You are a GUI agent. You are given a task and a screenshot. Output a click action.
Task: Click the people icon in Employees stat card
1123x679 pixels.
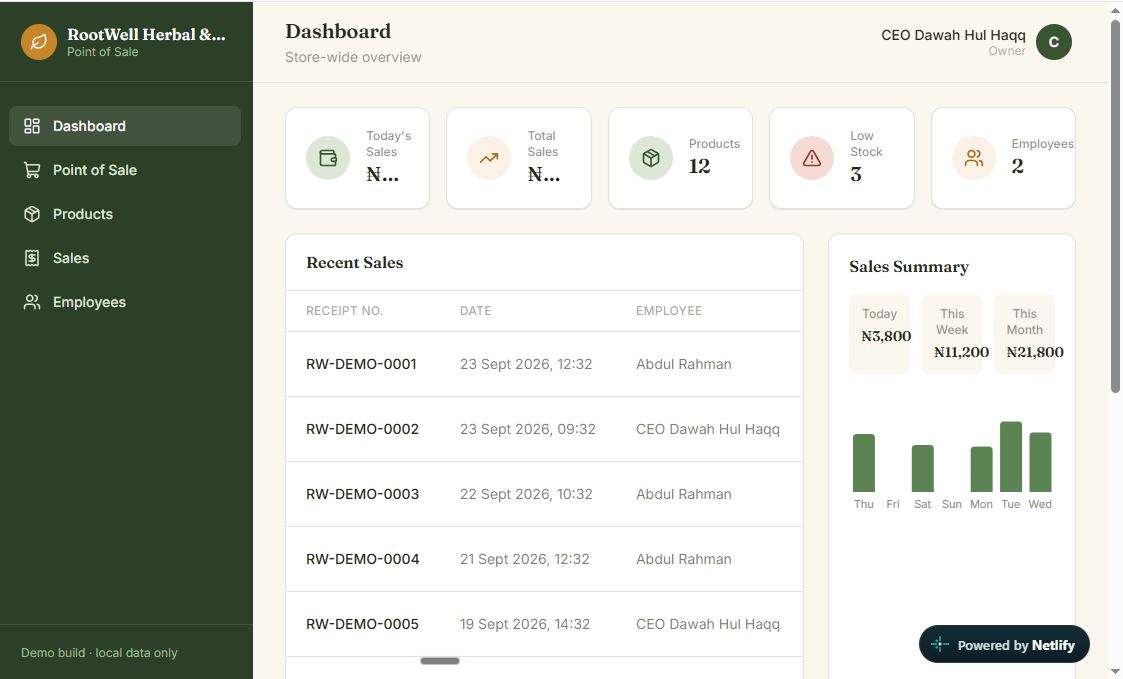click(x=974, y=158)
